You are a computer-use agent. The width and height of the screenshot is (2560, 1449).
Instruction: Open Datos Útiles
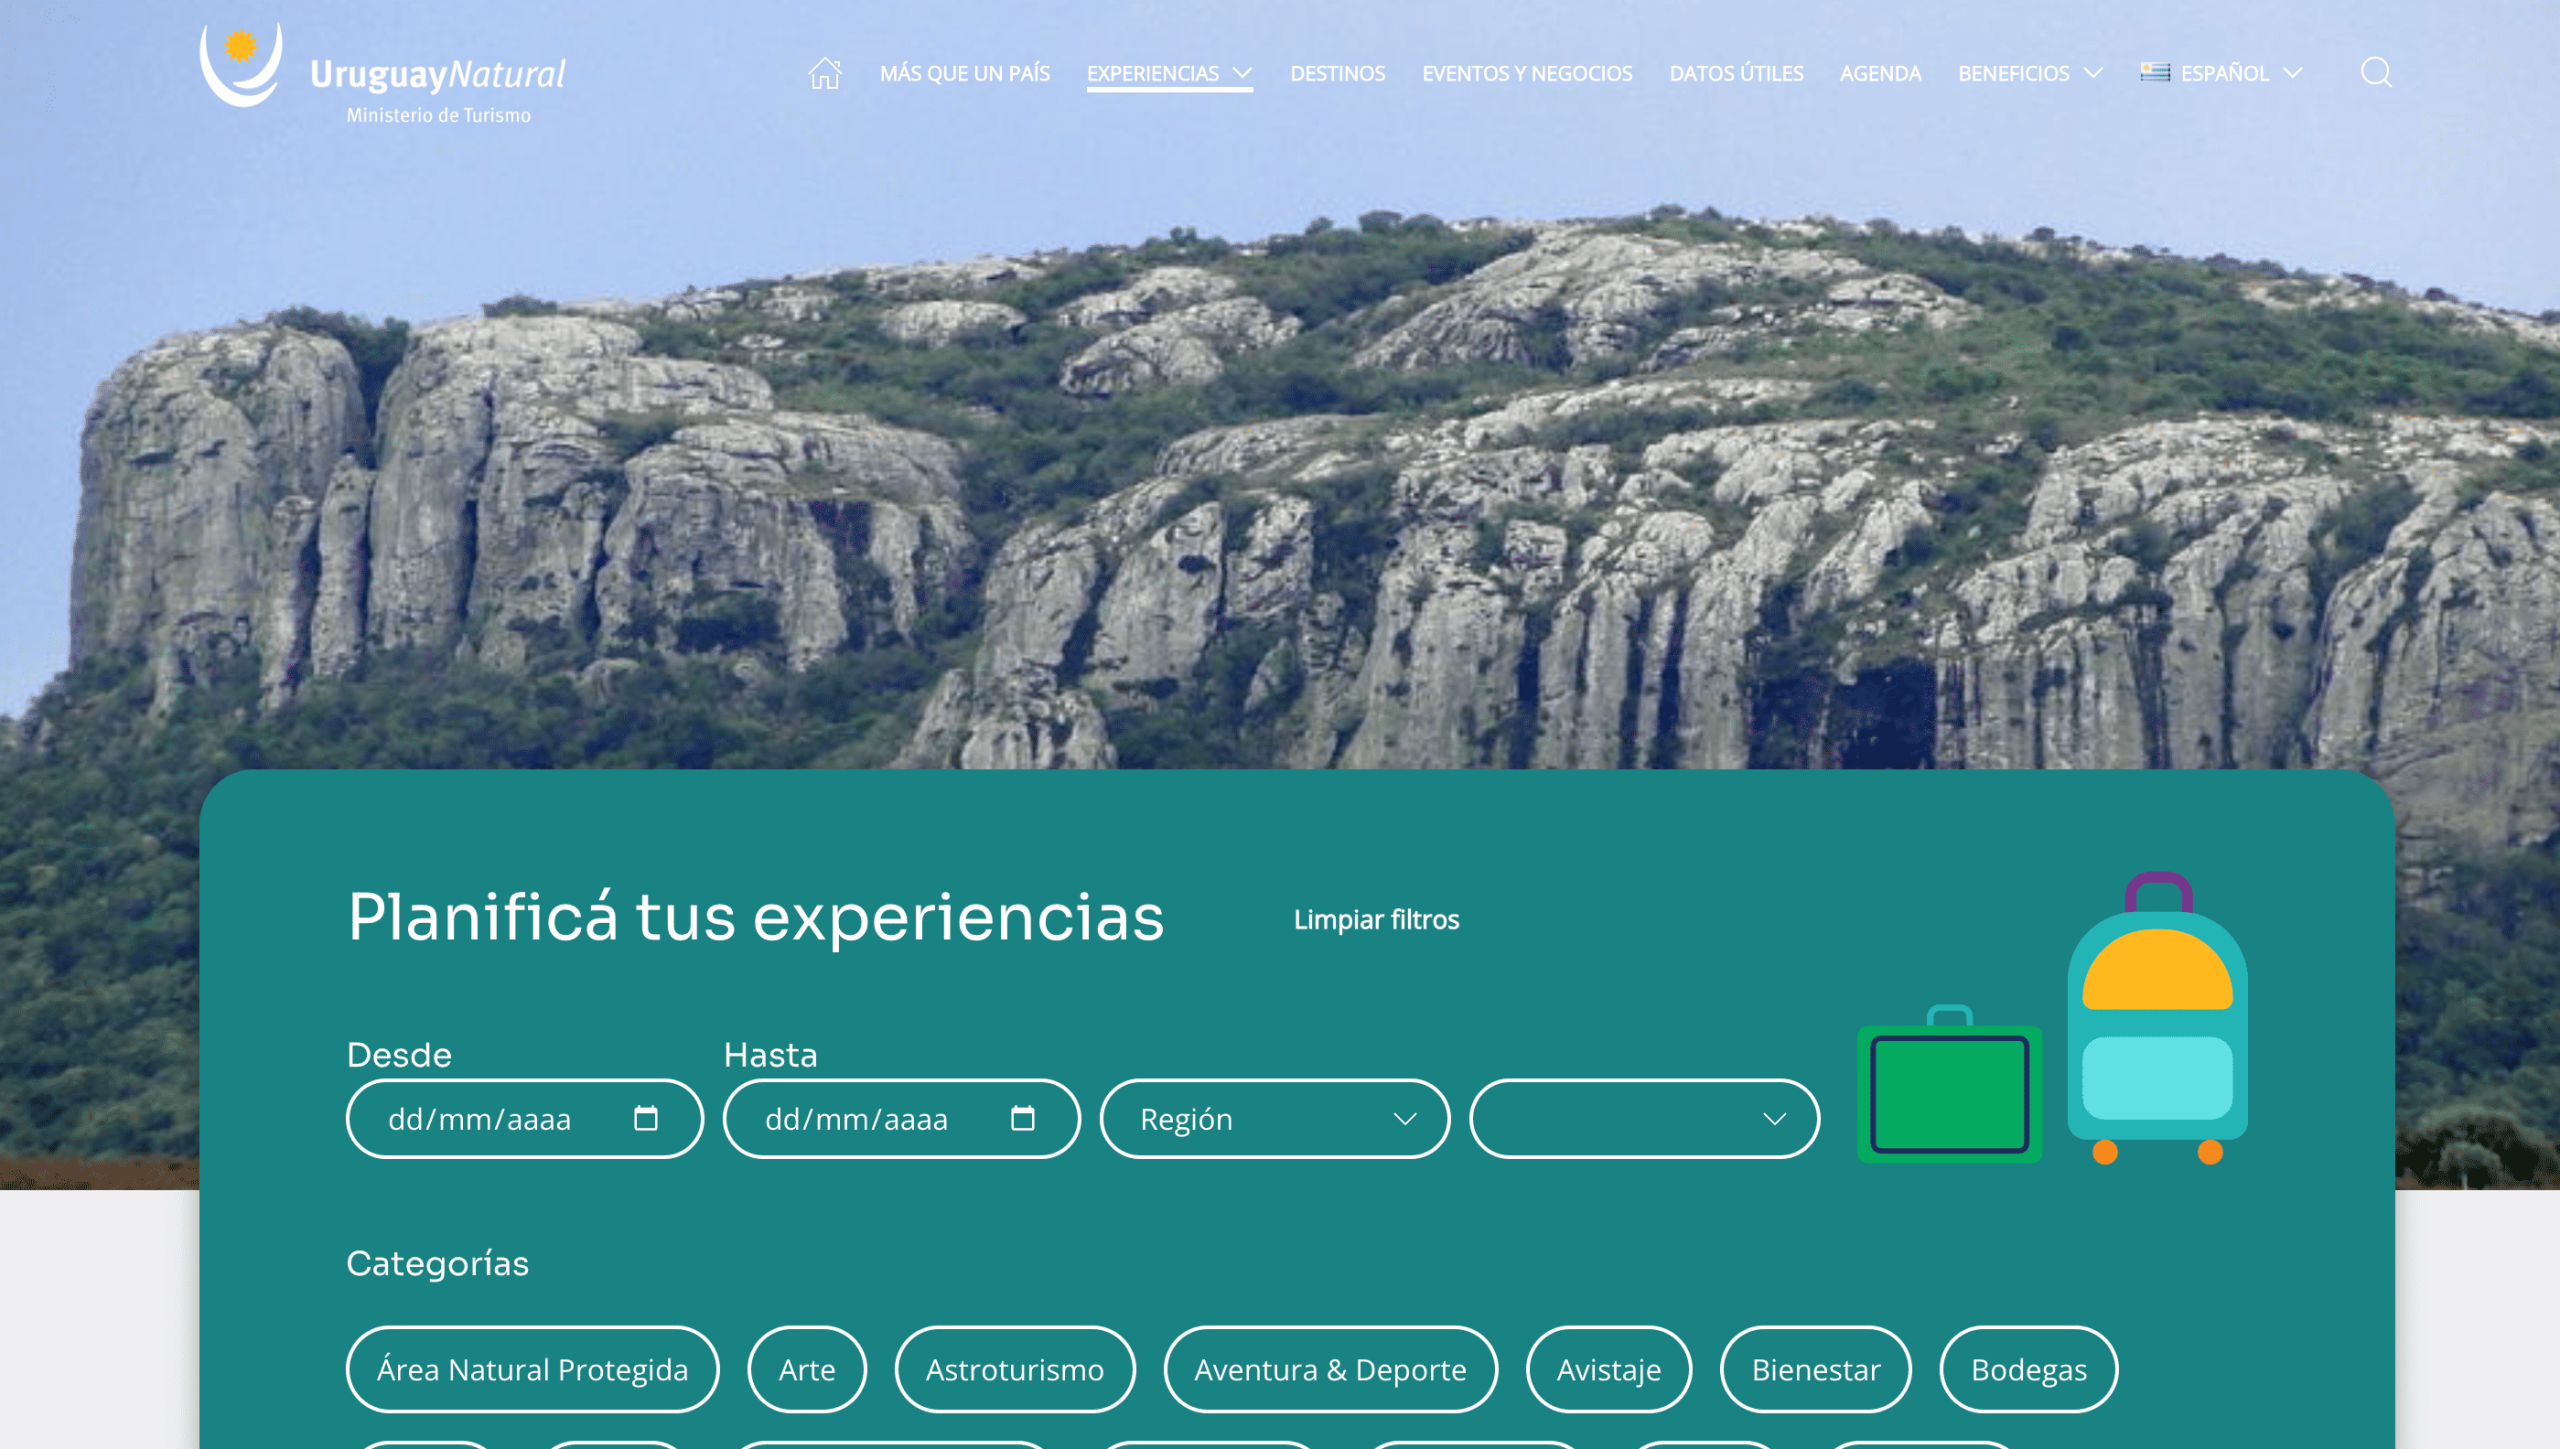pyautogui.click(x=1736, y=73)
